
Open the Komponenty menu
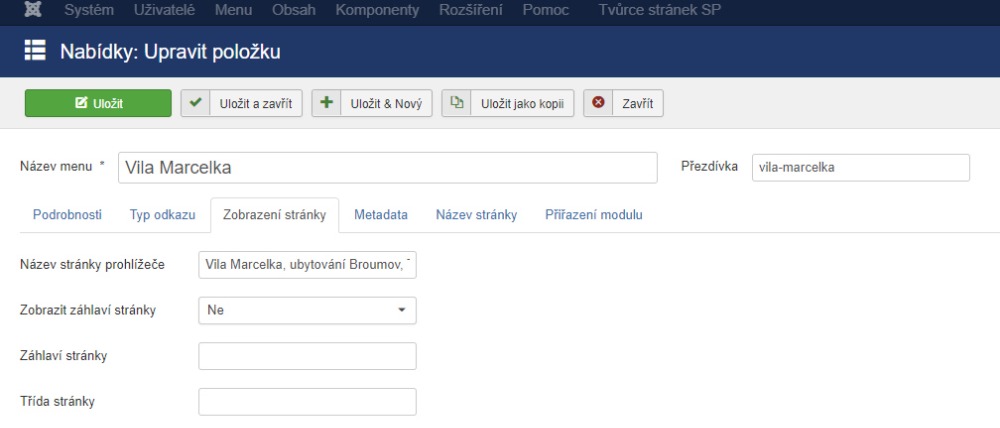pyautogui.click(x=378, y=10)
